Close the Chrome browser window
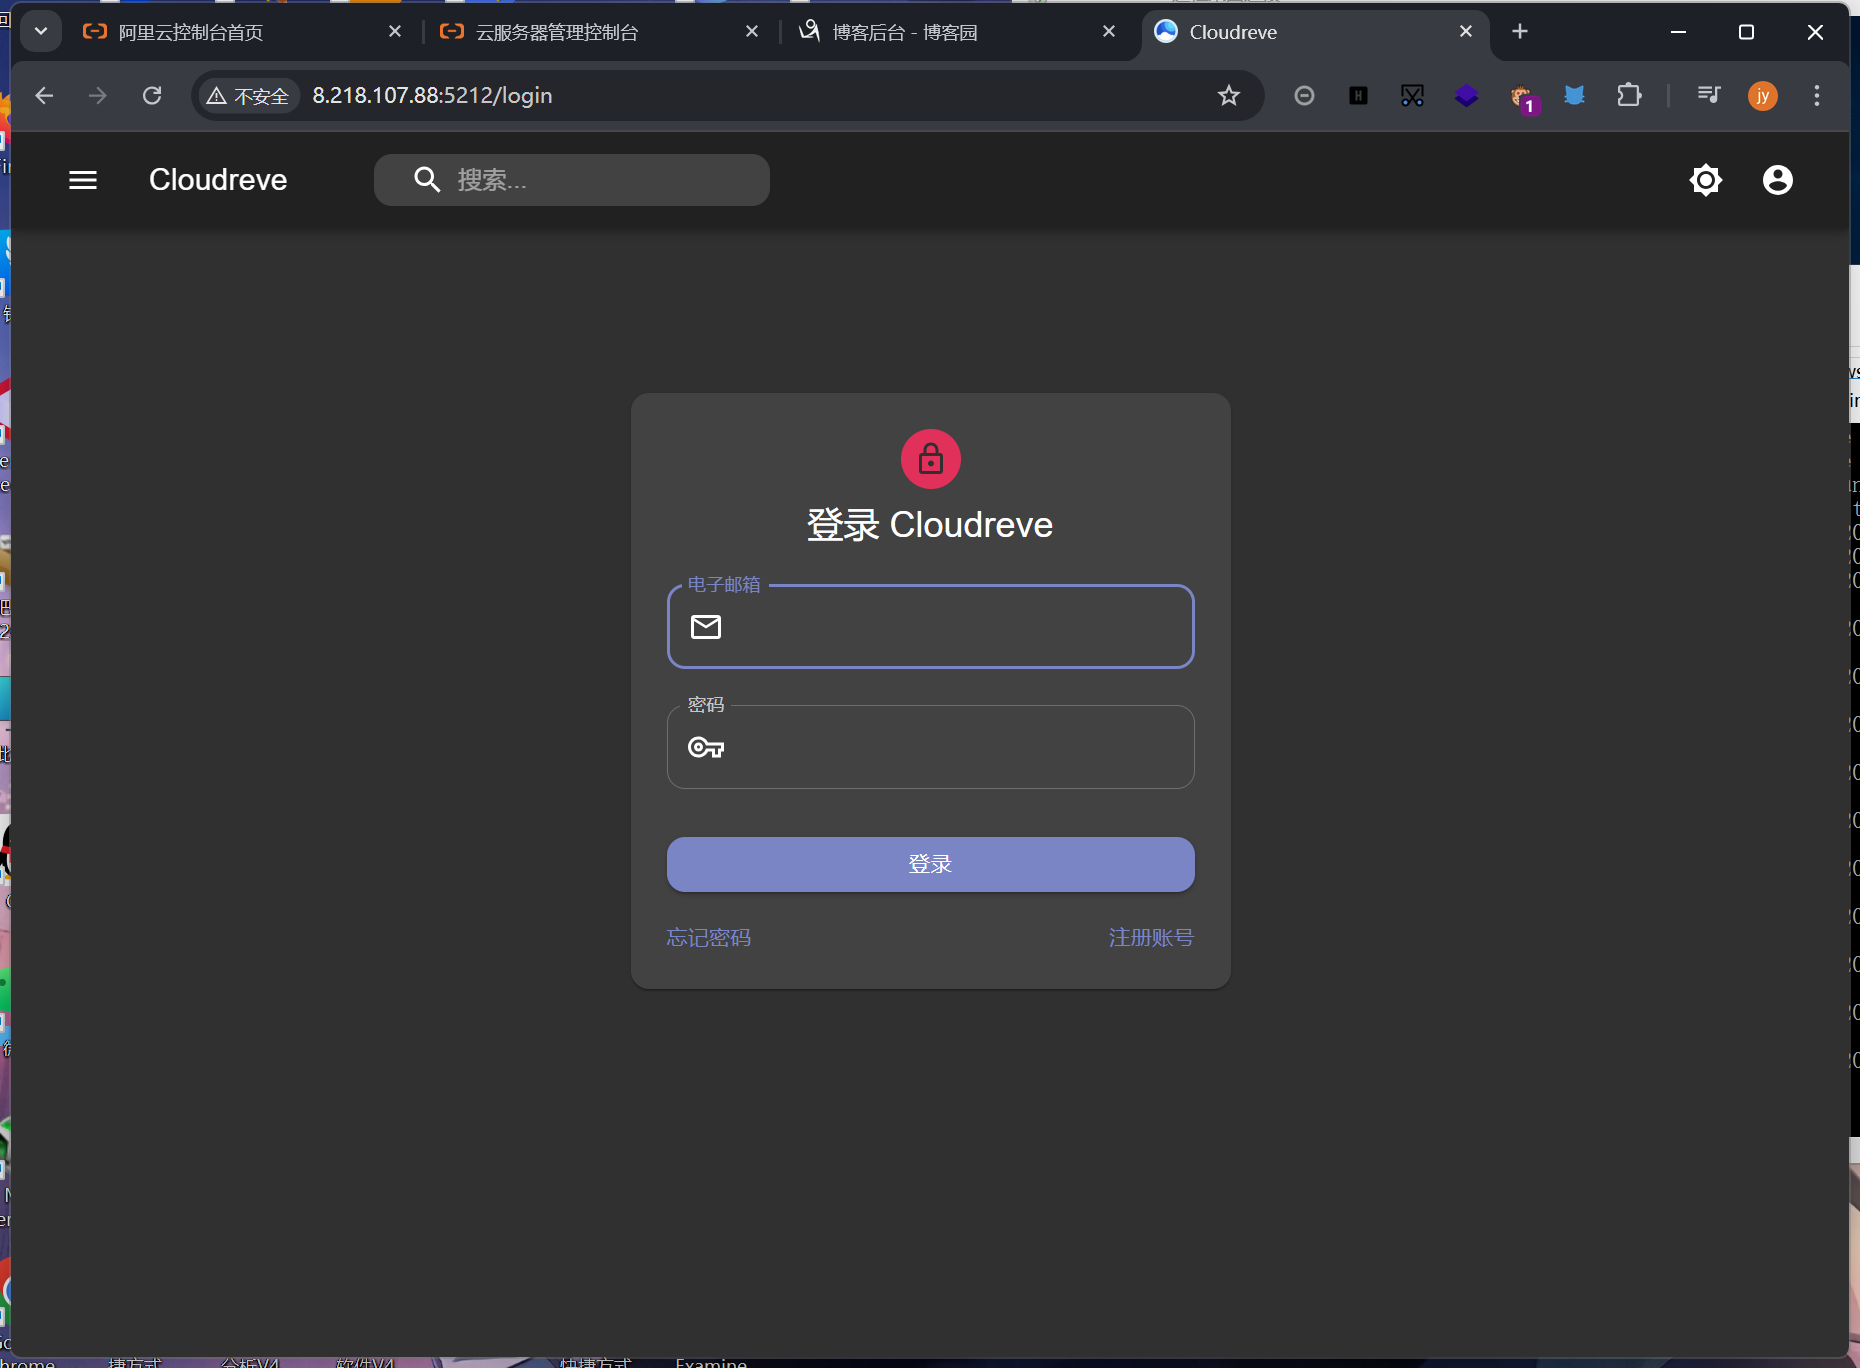The width and height of the screenshot is (1860, 1368). (x=1815, y=32)
